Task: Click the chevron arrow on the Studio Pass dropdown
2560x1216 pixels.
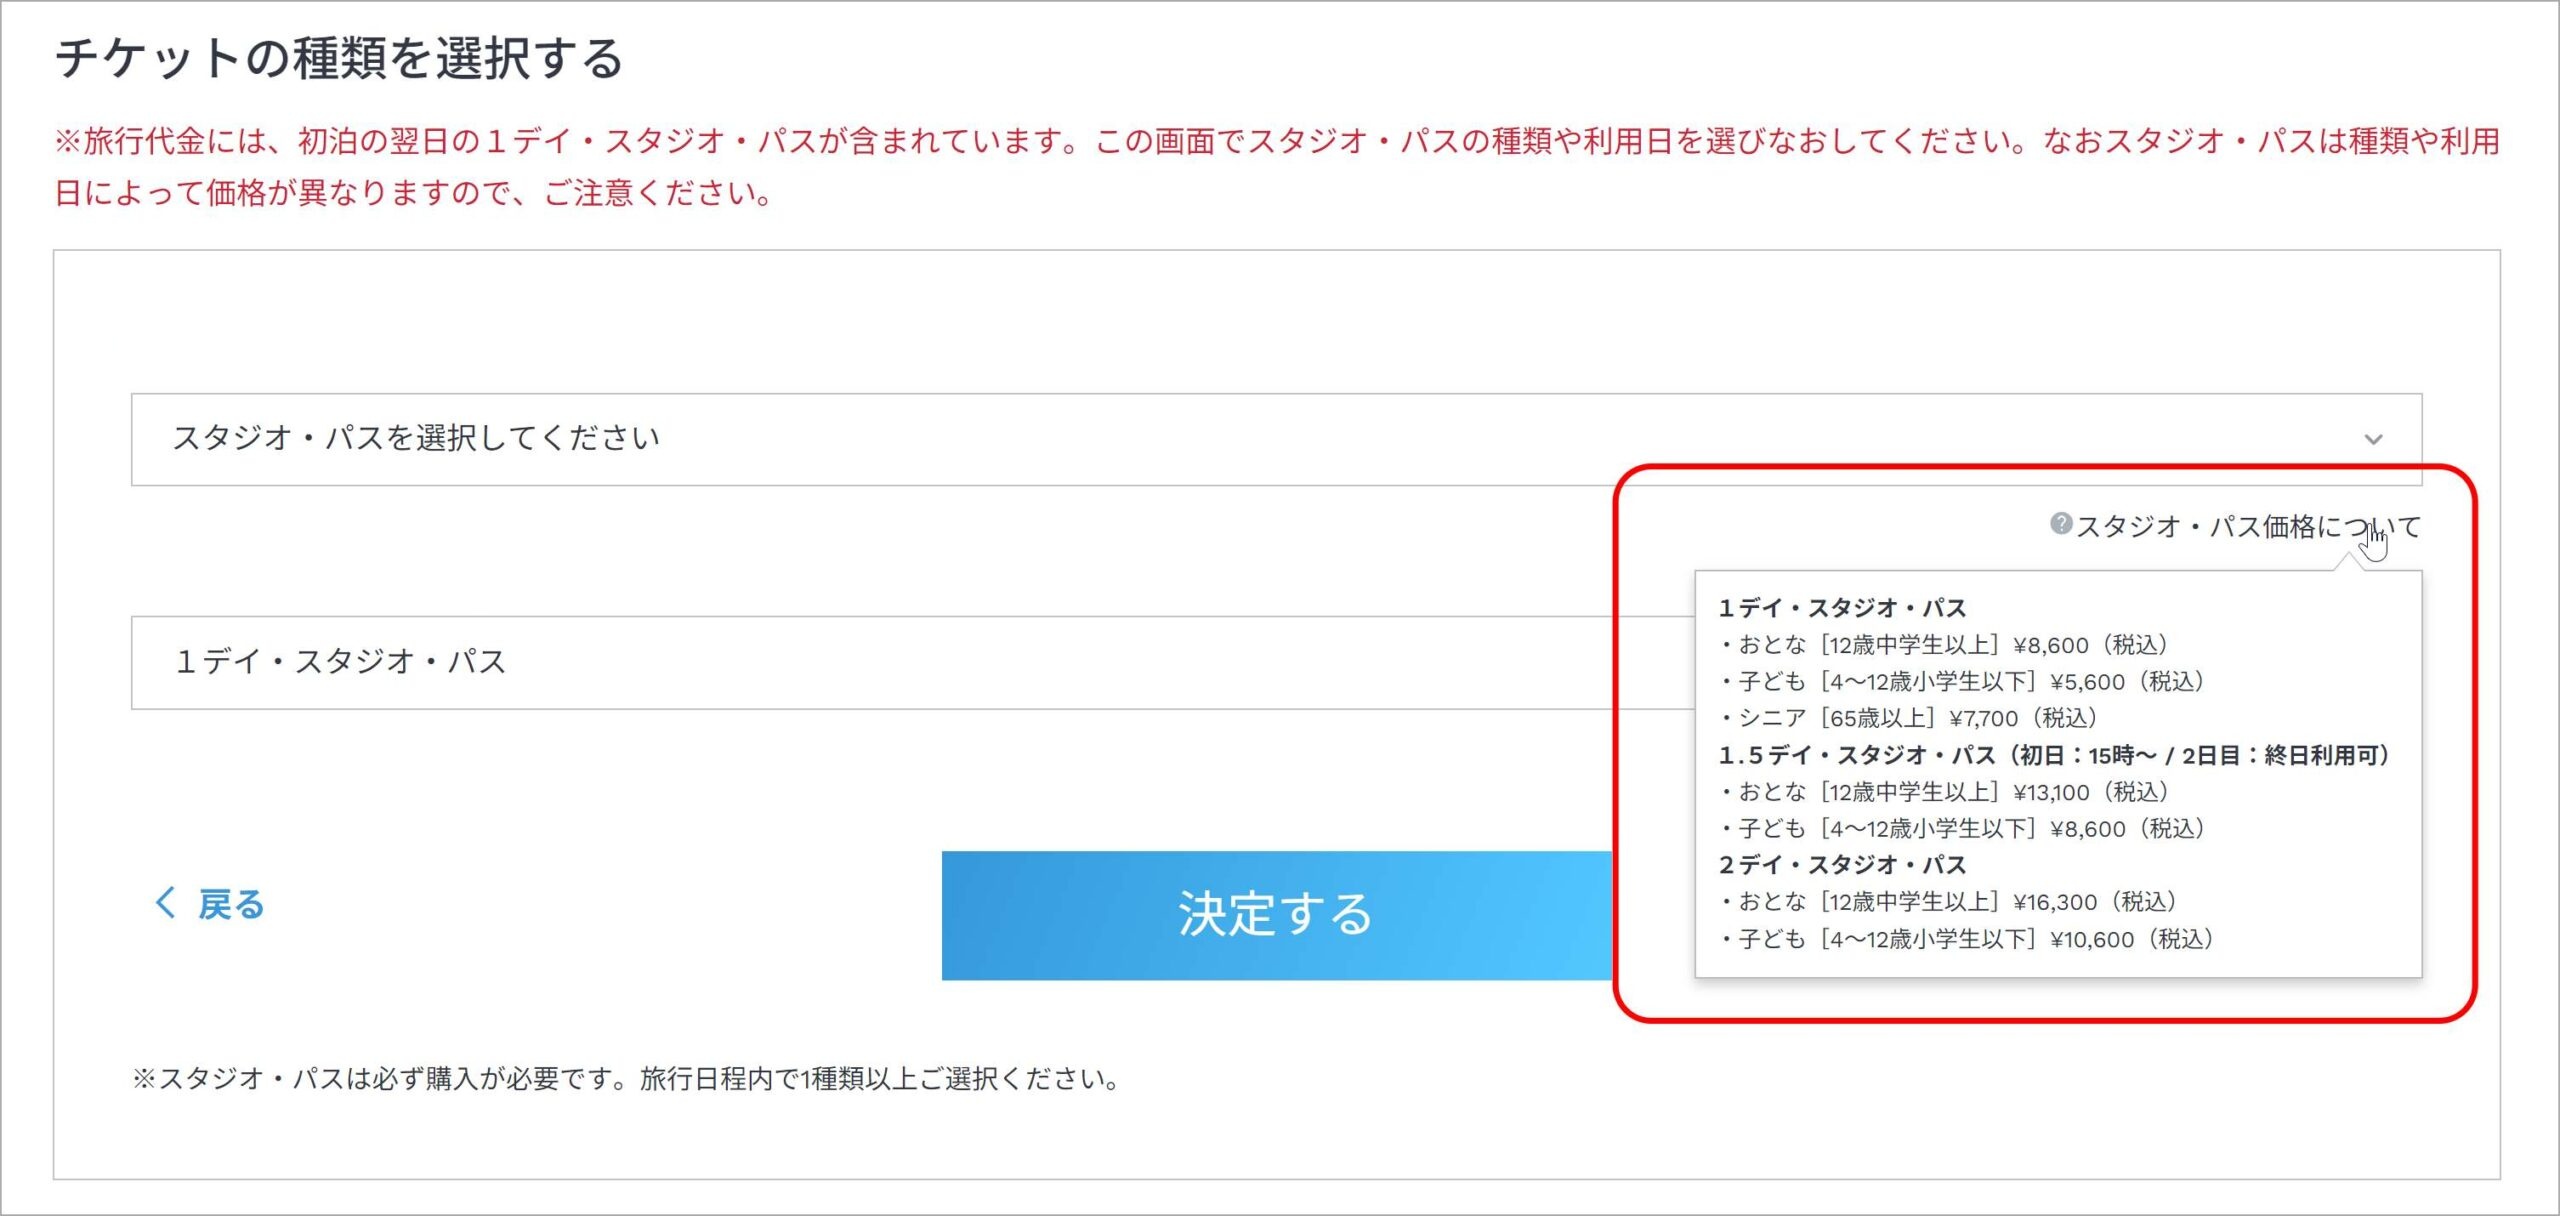Action: tap(2373, 440)
